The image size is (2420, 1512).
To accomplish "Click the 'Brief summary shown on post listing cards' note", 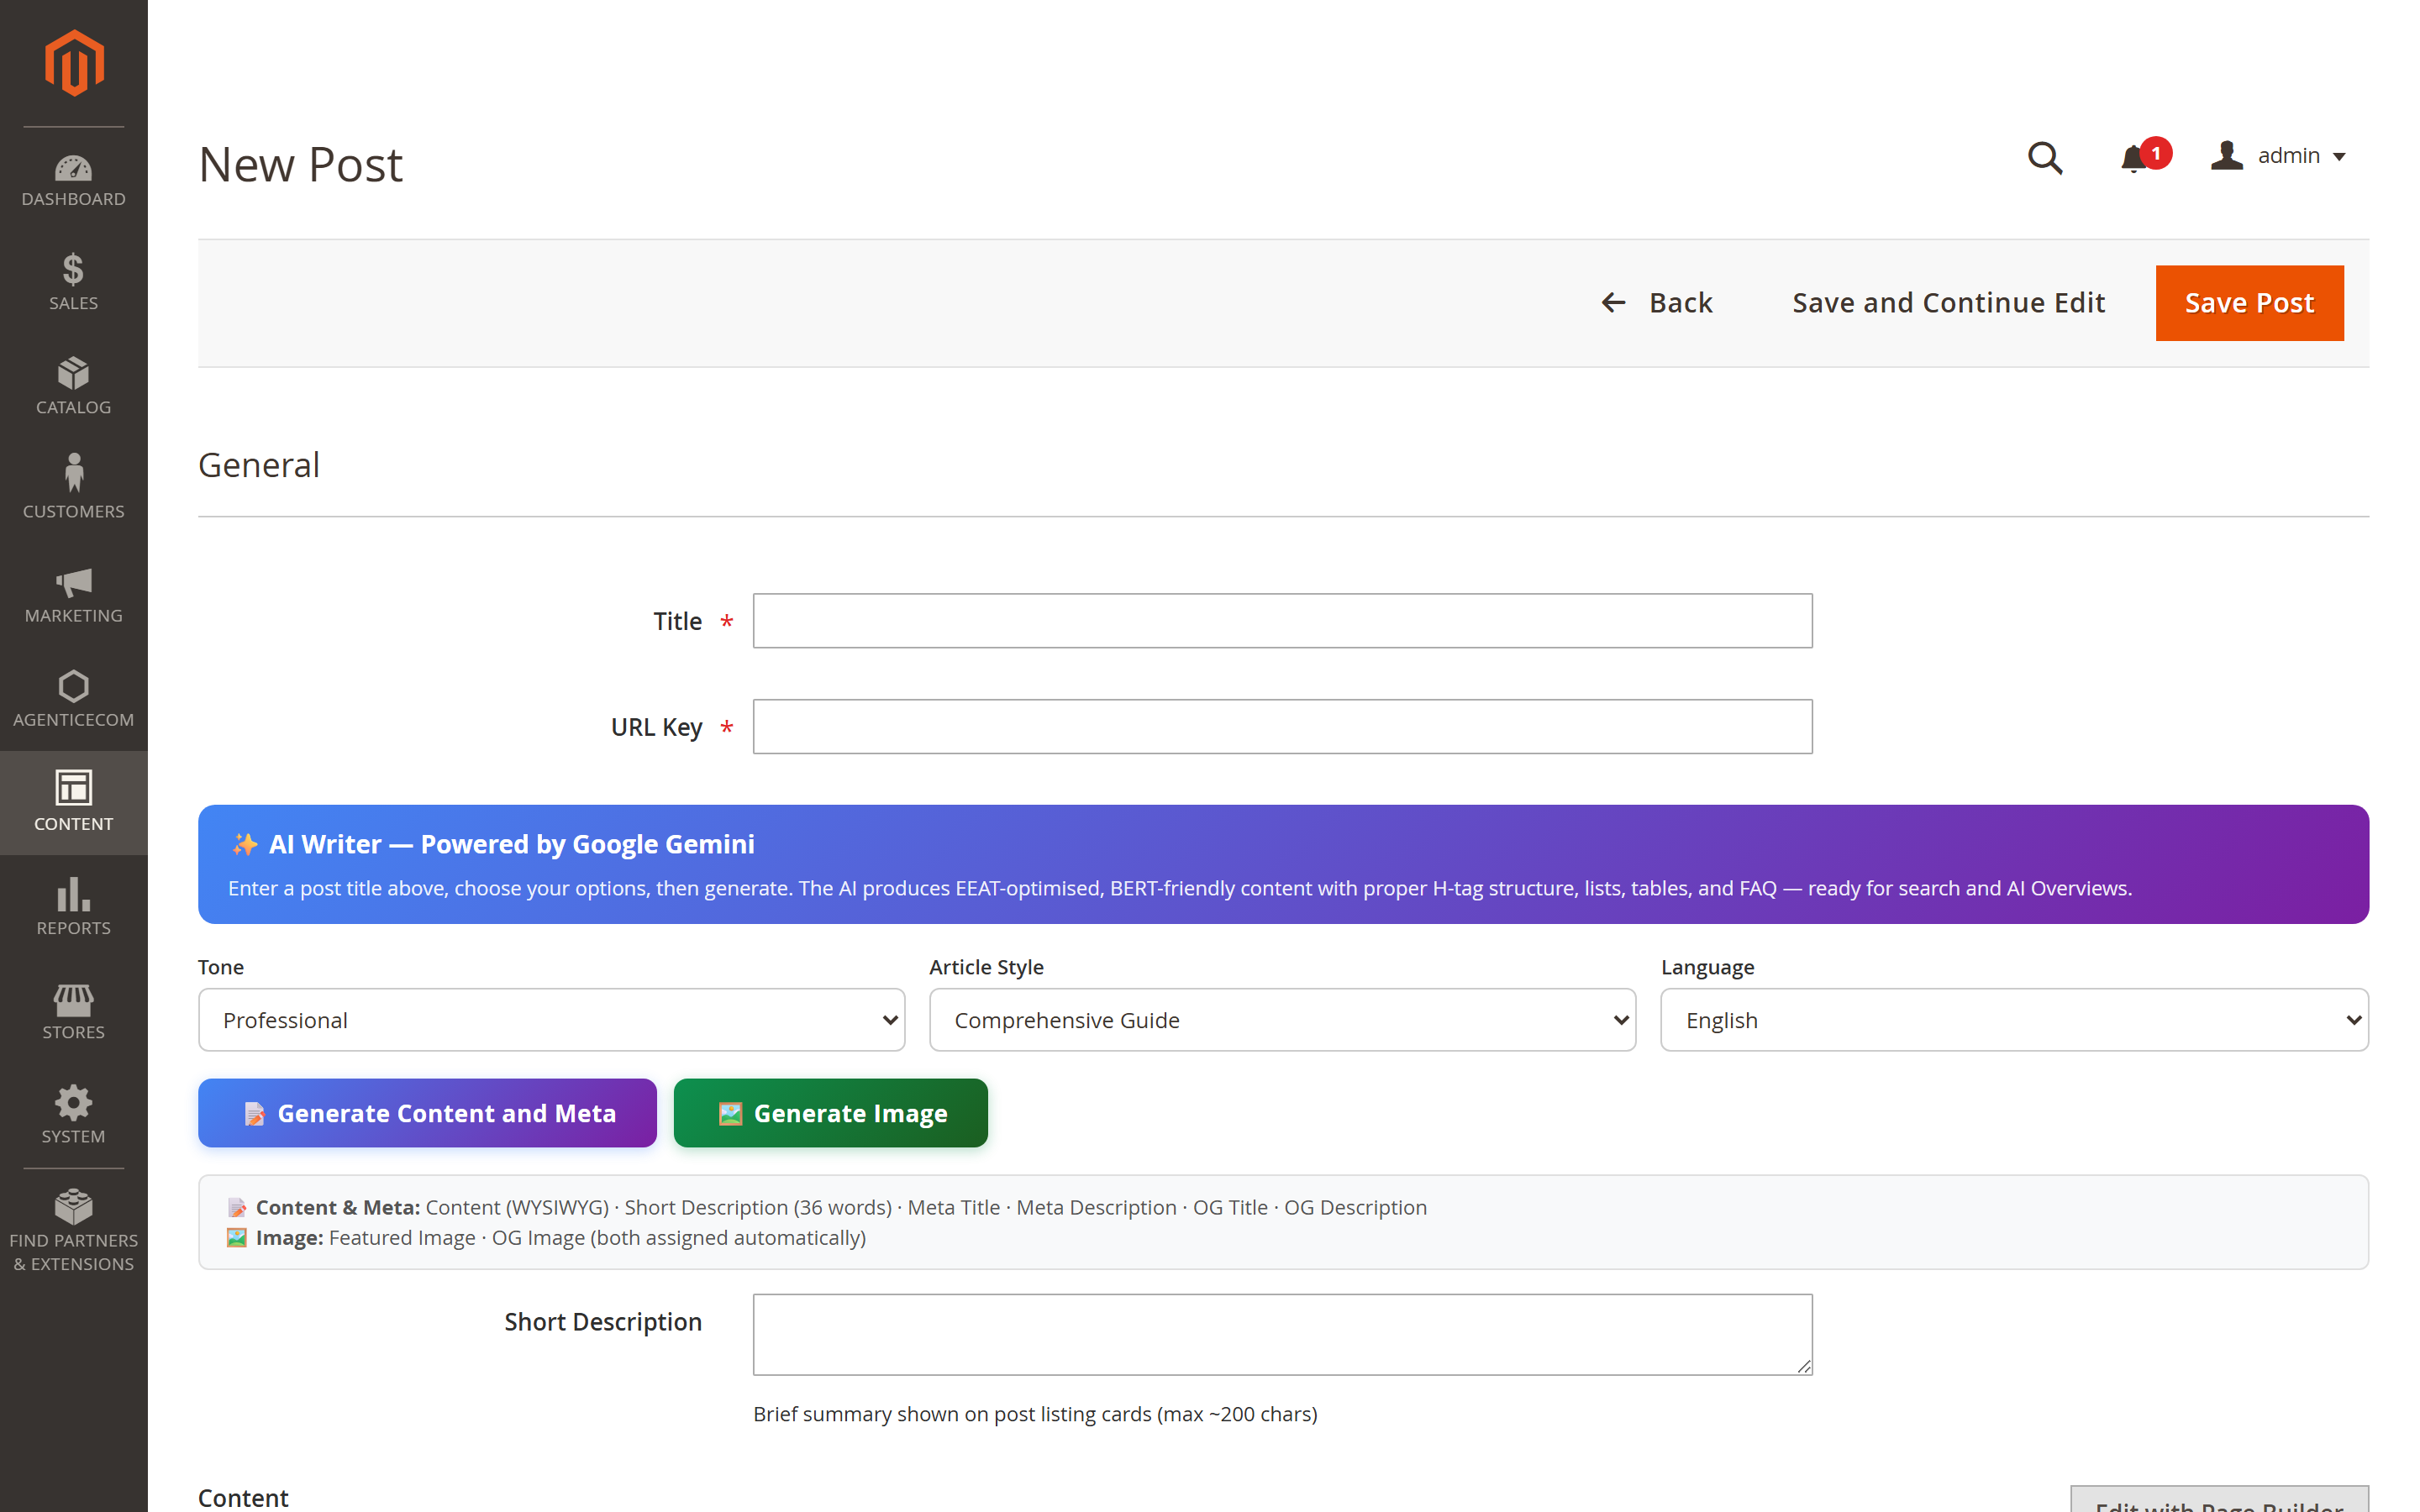I will [1035, 1414].
